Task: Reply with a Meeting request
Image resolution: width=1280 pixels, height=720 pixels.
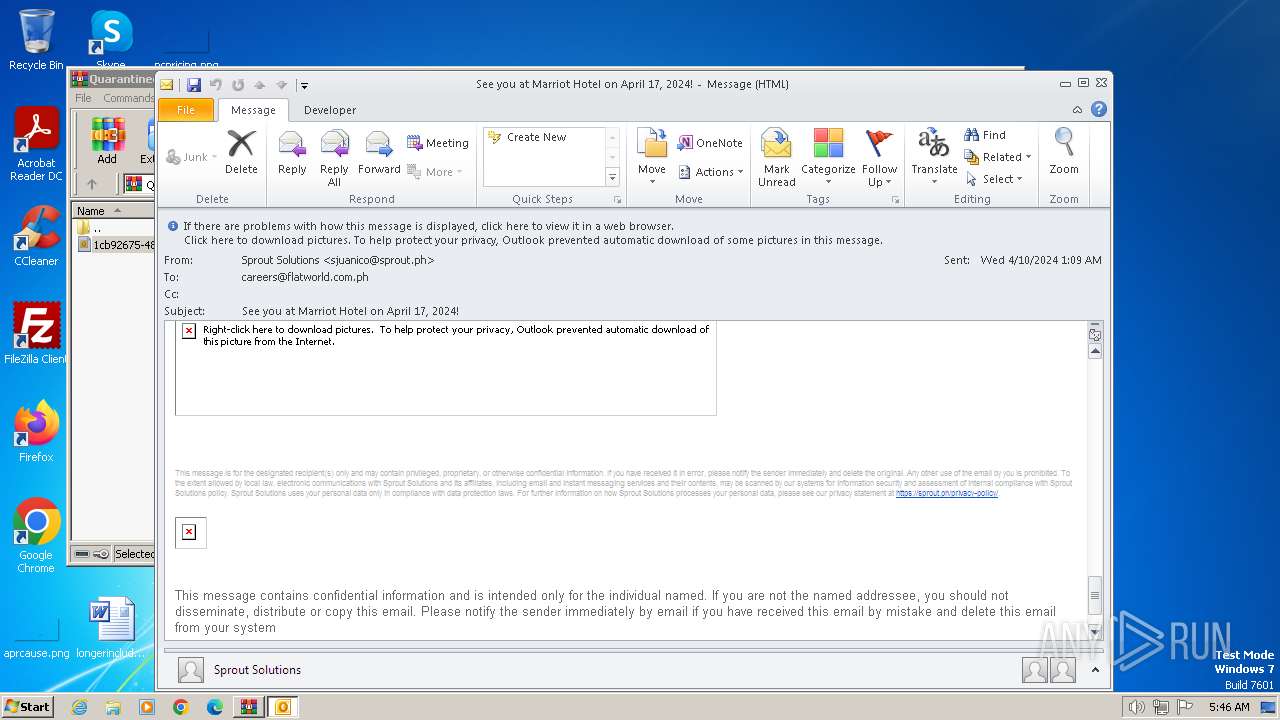Action: click(x=438, y=143)
